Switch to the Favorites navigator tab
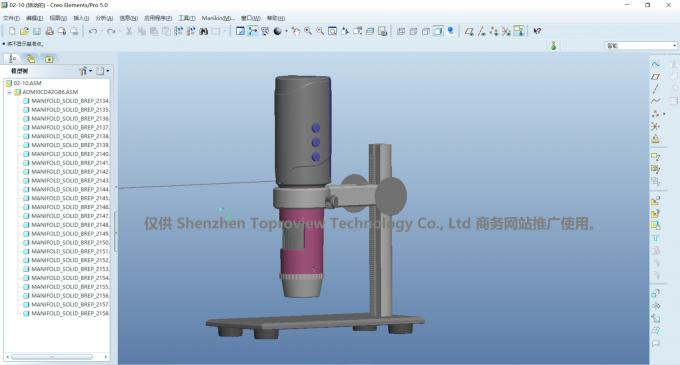The height and width of the screenshot is (365, 680). (x=49, y=59)
